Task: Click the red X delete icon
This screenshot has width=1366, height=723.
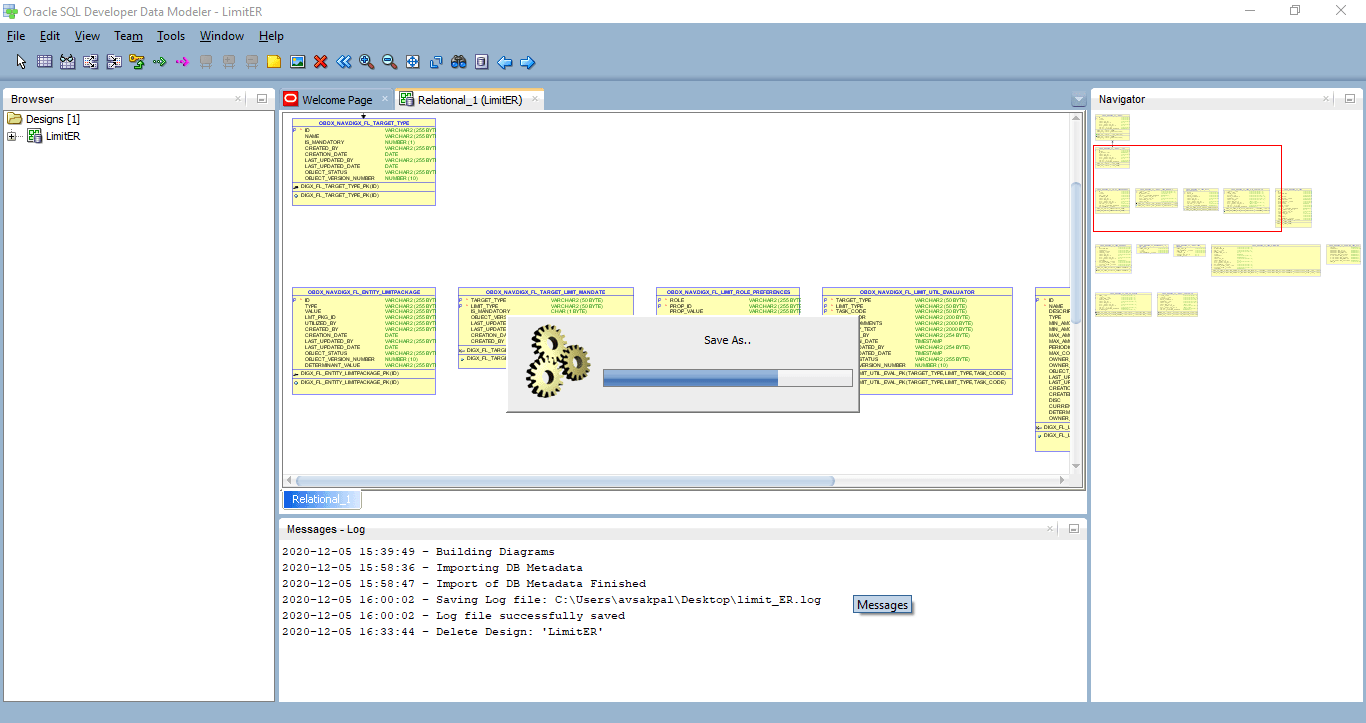Action: [321, 62]
